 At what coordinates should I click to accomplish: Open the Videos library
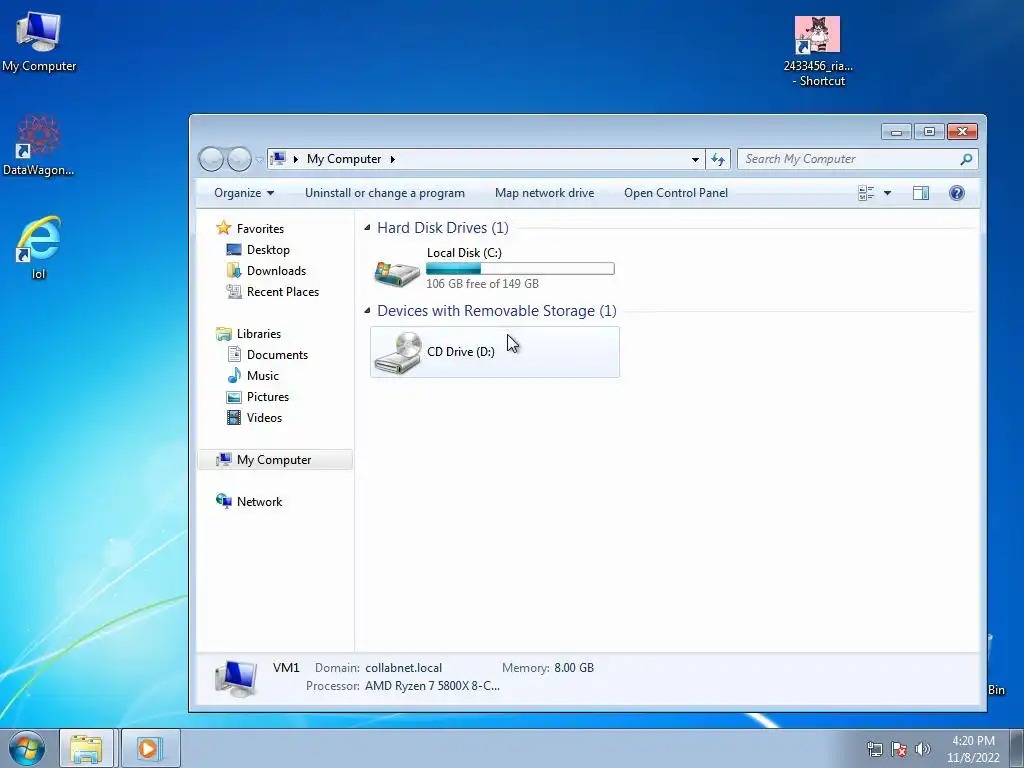(x=254, y=418)
